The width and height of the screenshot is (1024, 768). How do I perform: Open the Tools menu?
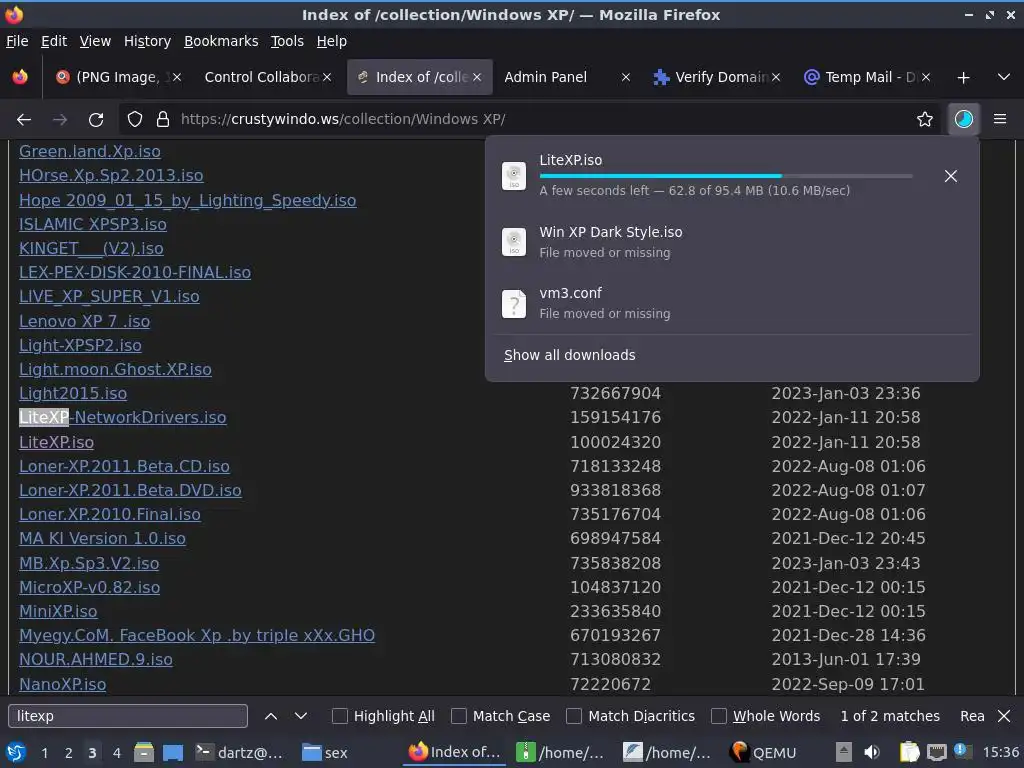click(287, 41)
